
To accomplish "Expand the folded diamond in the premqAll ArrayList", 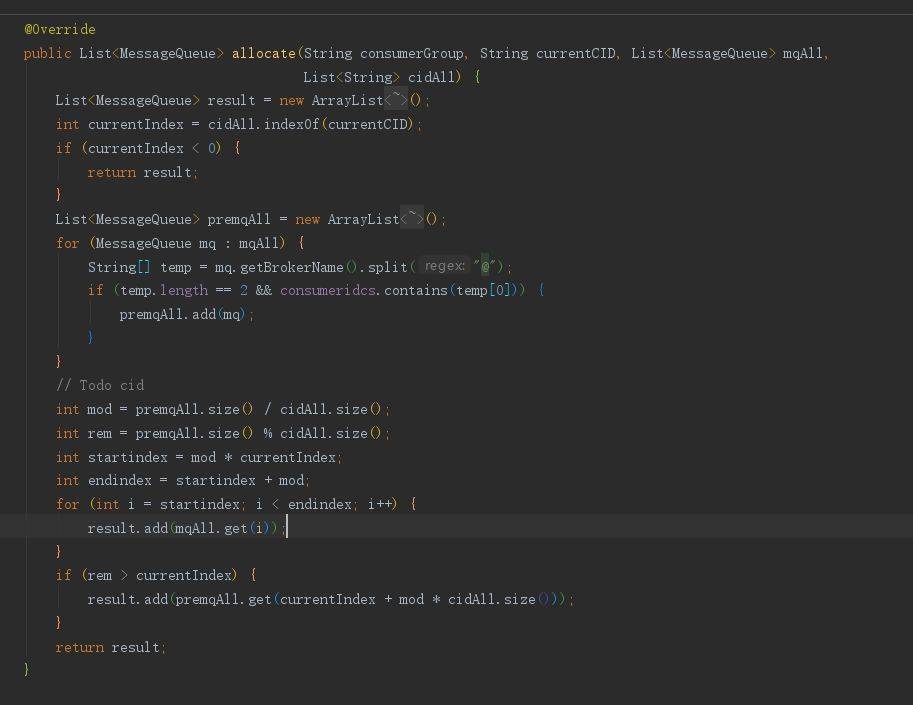I will pos(412,219).
